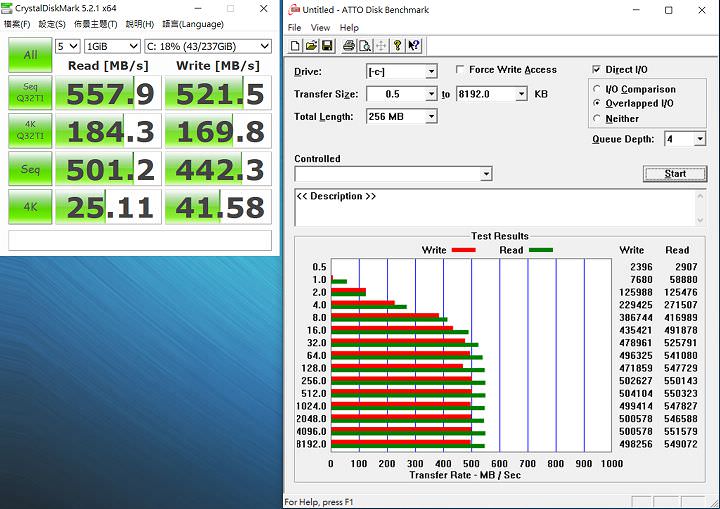This screenshot has height=509, width=720.
Task: Open the test count dropdown showing 5
Action: [x=68, y=46]
